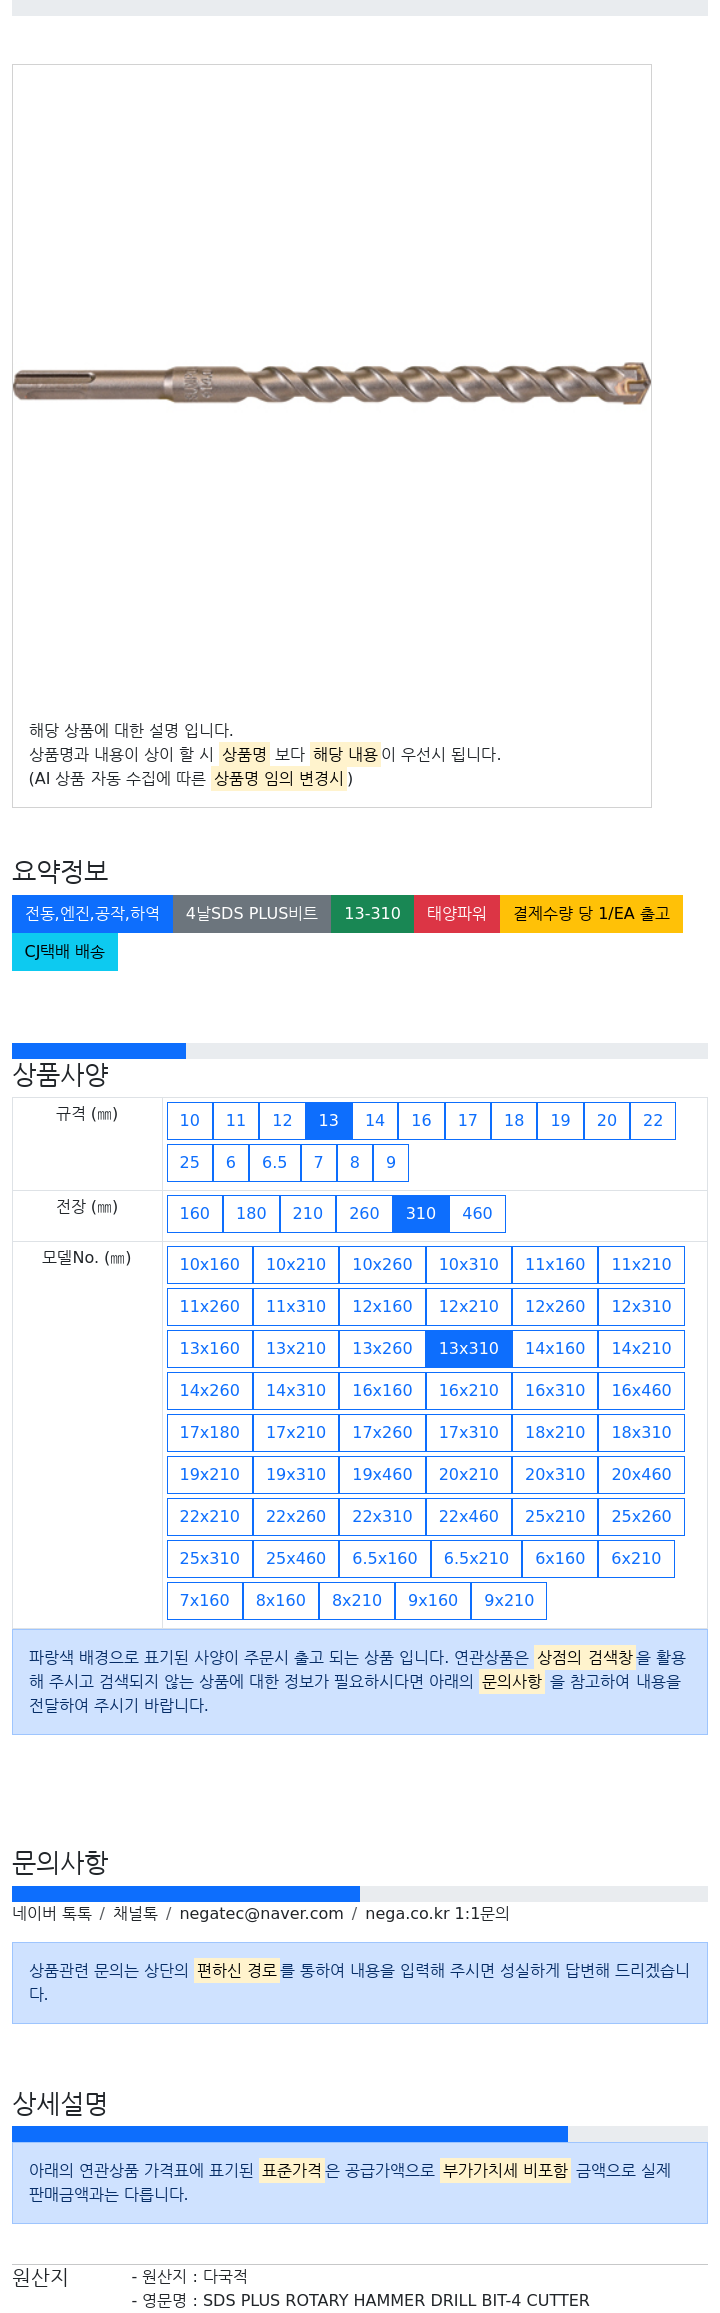Click the 4날SDS PLUS비트 gray tag
The height and width of the screenshot is (2313, 720).
(252, 914)
